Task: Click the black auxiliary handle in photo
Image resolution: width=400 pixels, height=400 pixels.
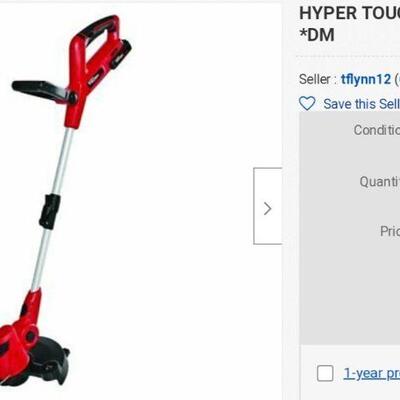Action: tap(42, 89)
